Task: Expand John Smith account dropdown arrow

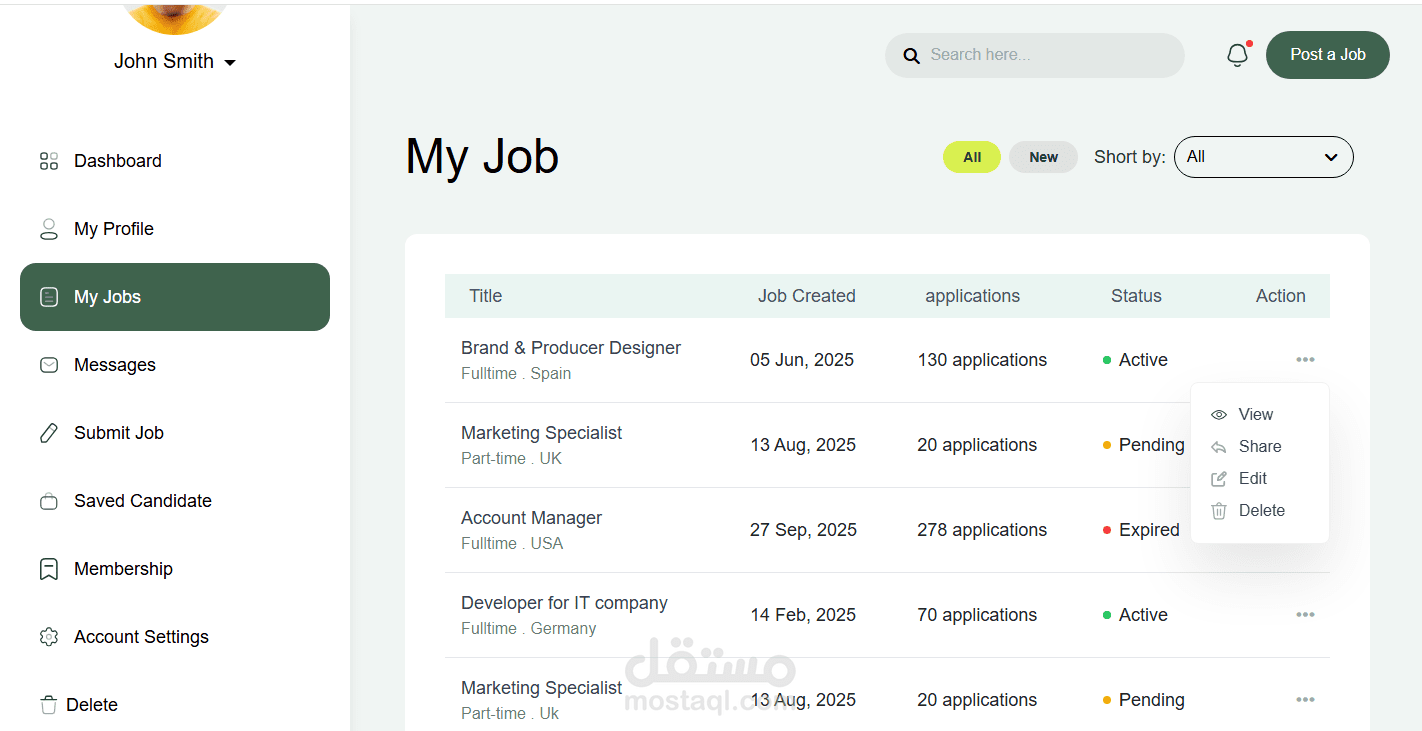Action: click(230, 63)
